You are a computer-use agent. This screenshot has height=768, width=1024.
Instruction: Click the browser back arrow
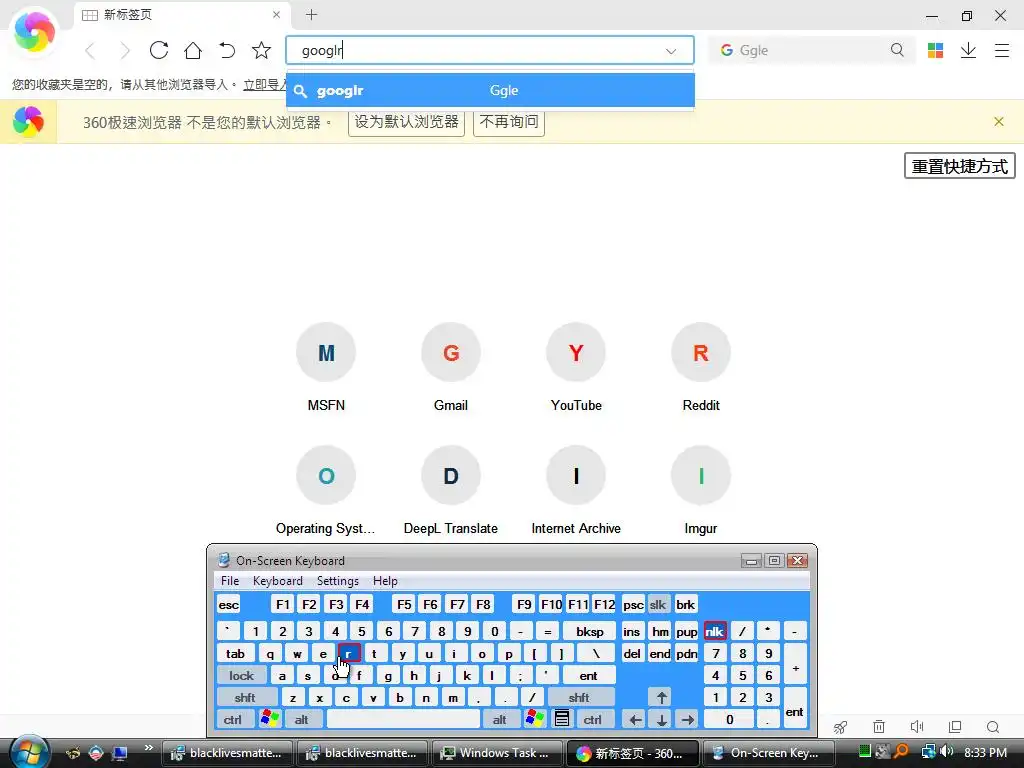(x=90, y=50)
